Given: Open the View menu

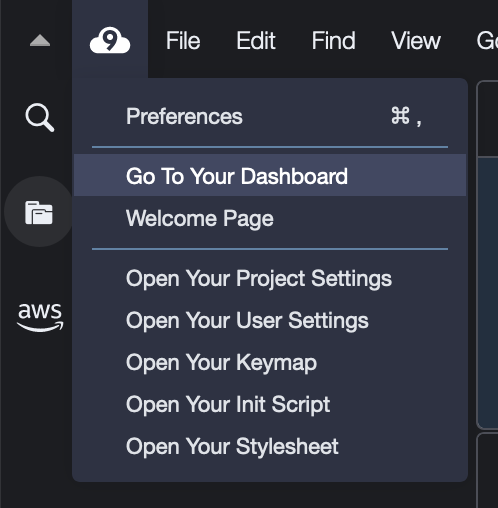Looking at the screenshot, I should coord(416,41).
